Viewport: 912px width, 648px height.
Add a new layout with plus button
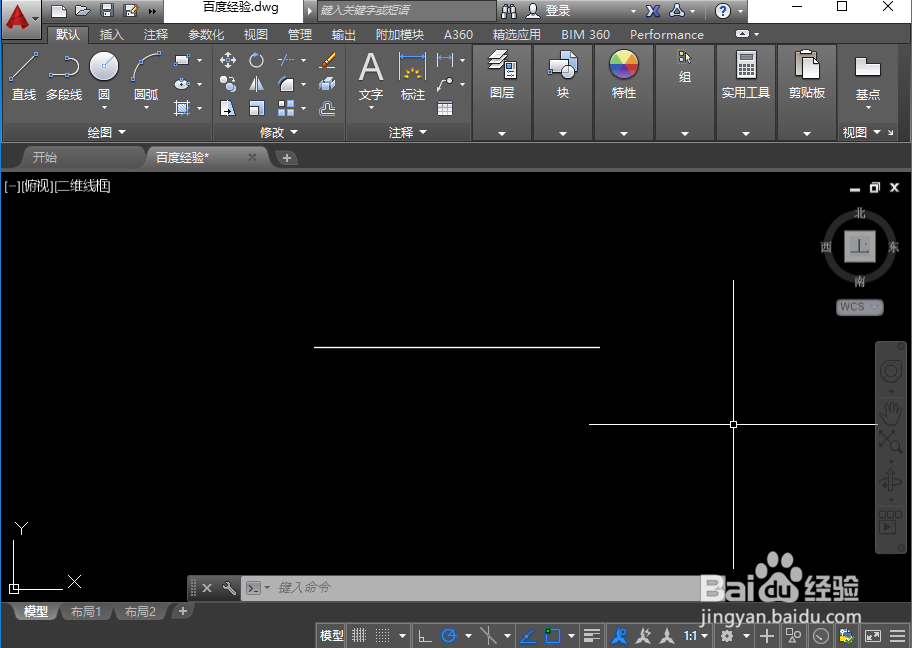click(183, 611)
